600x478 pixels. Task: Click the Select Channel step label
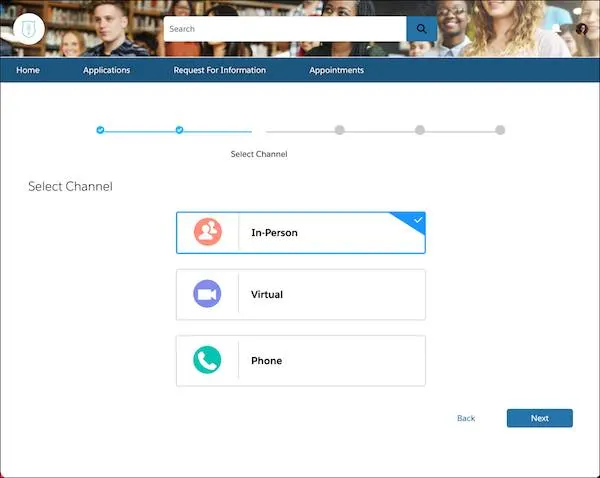[259, 154]
